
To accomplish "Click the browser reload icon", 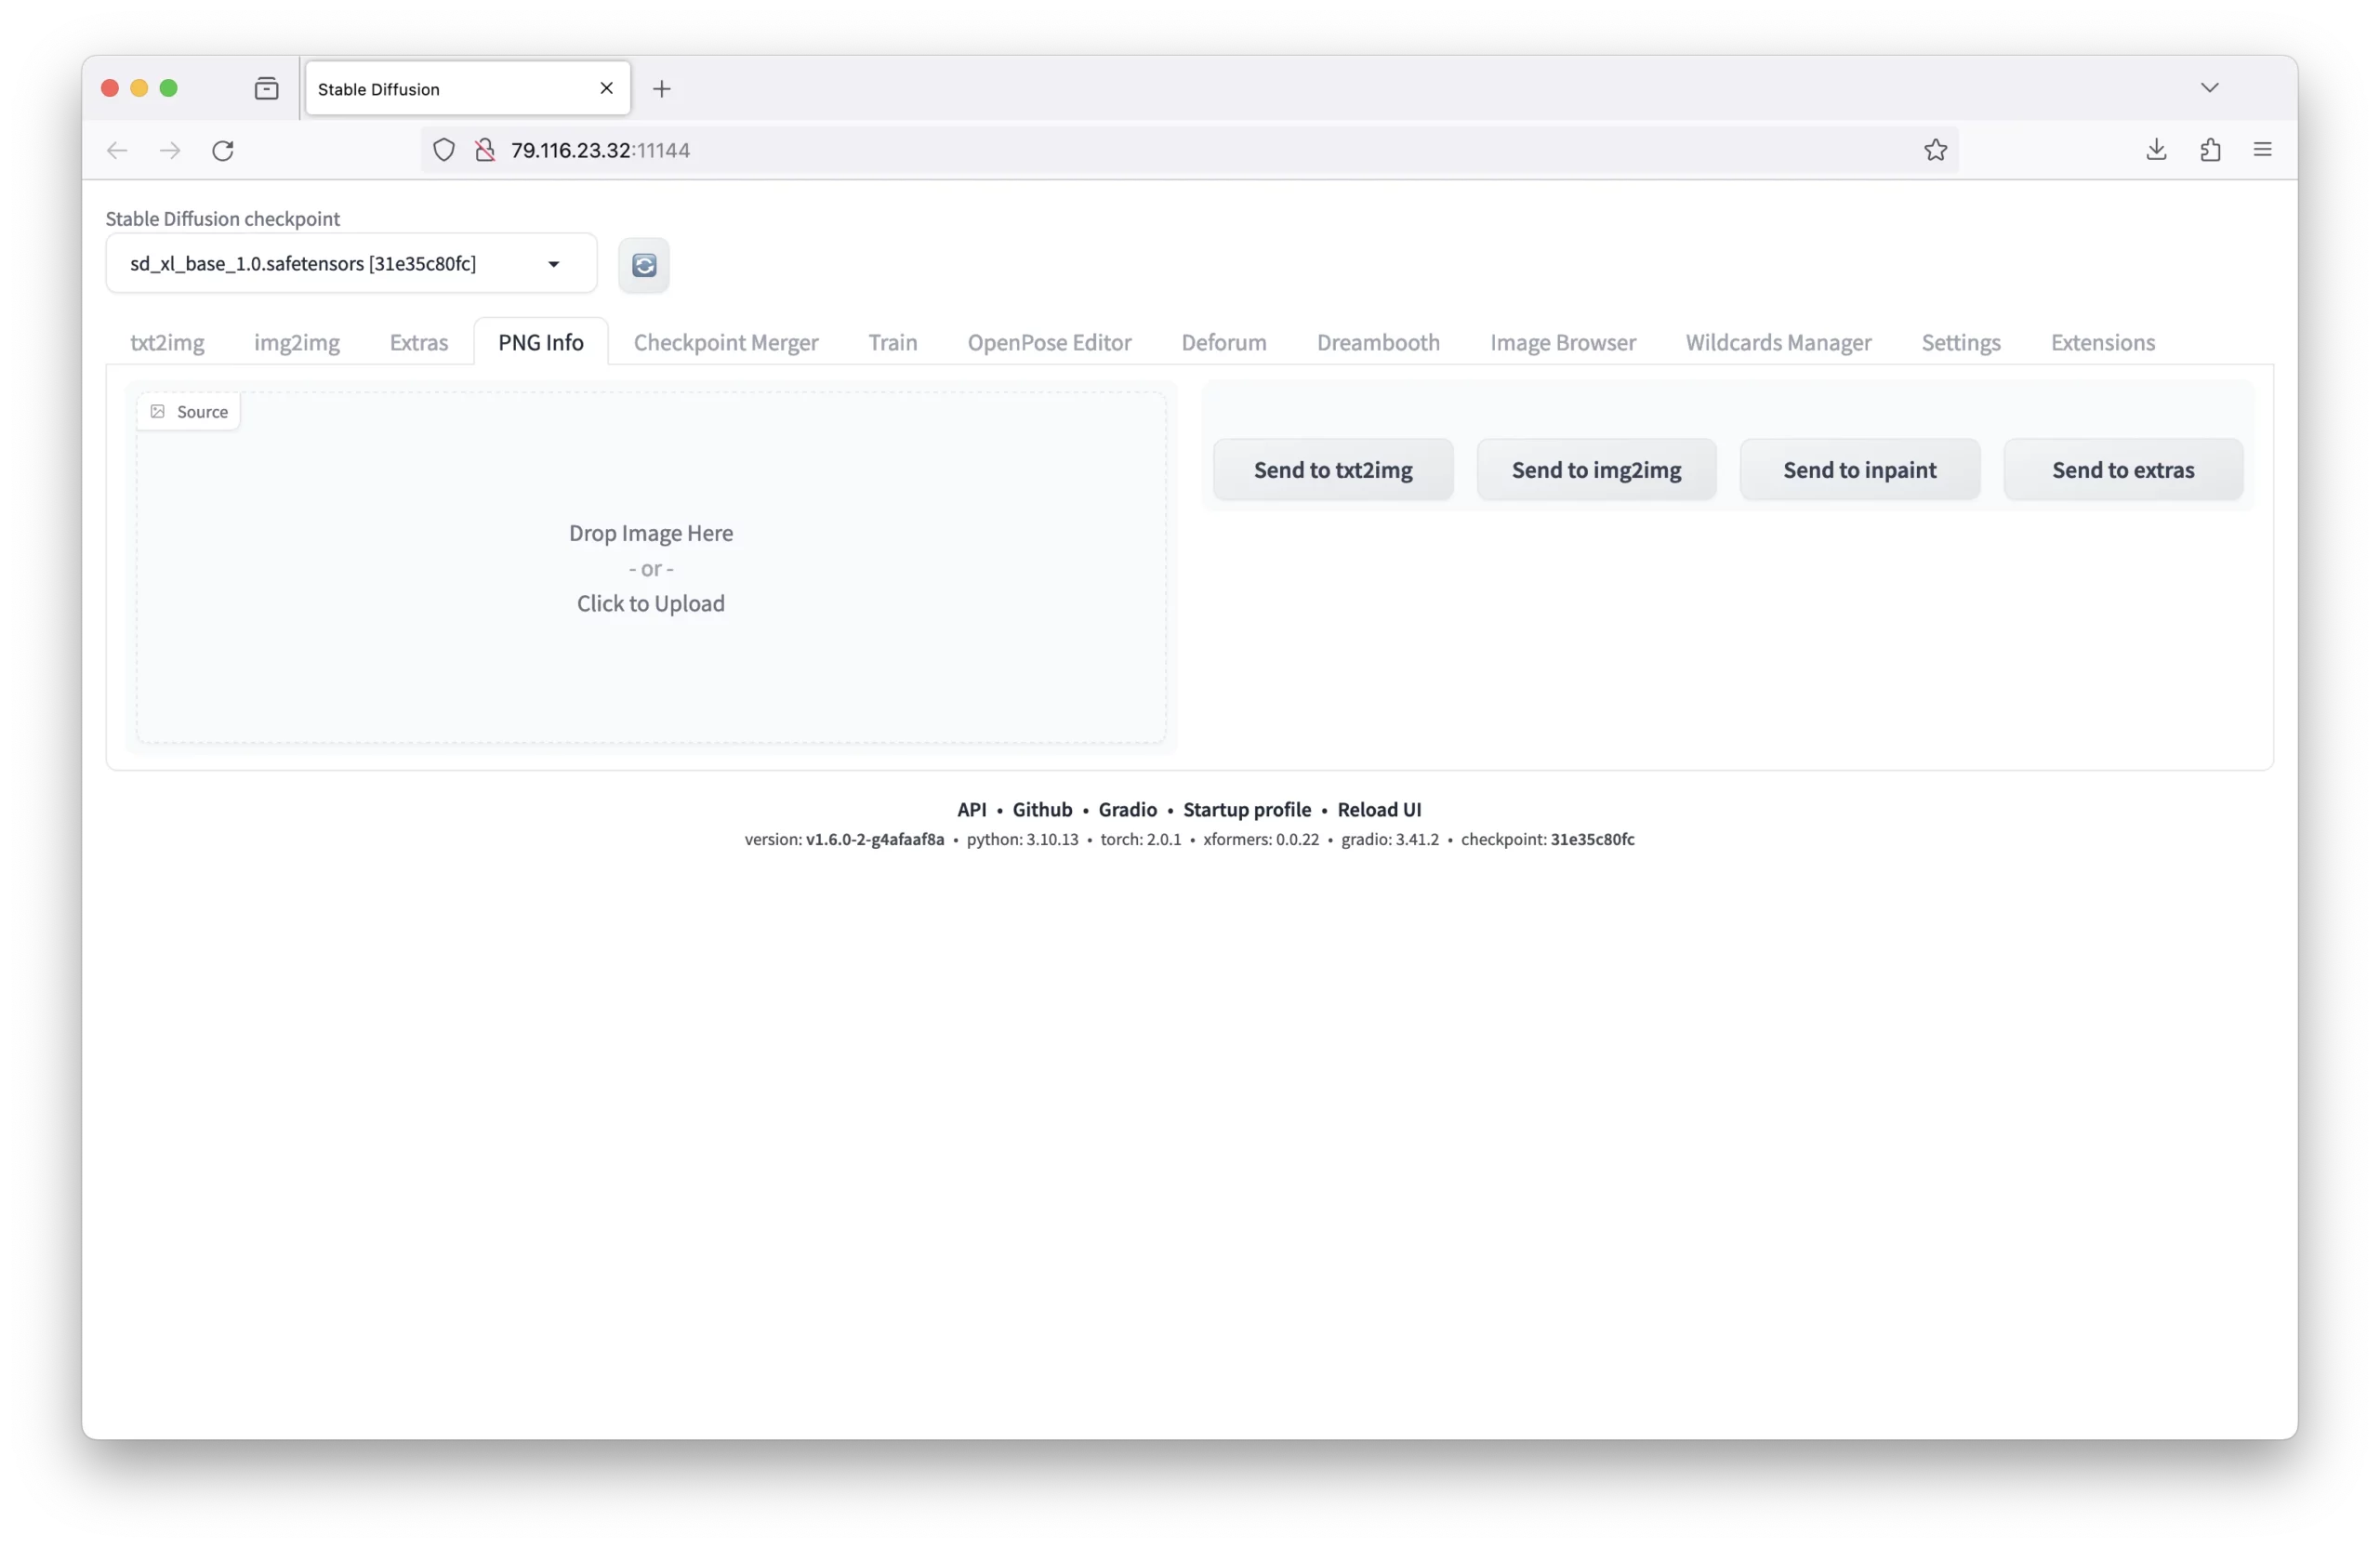I will point(223,150).
